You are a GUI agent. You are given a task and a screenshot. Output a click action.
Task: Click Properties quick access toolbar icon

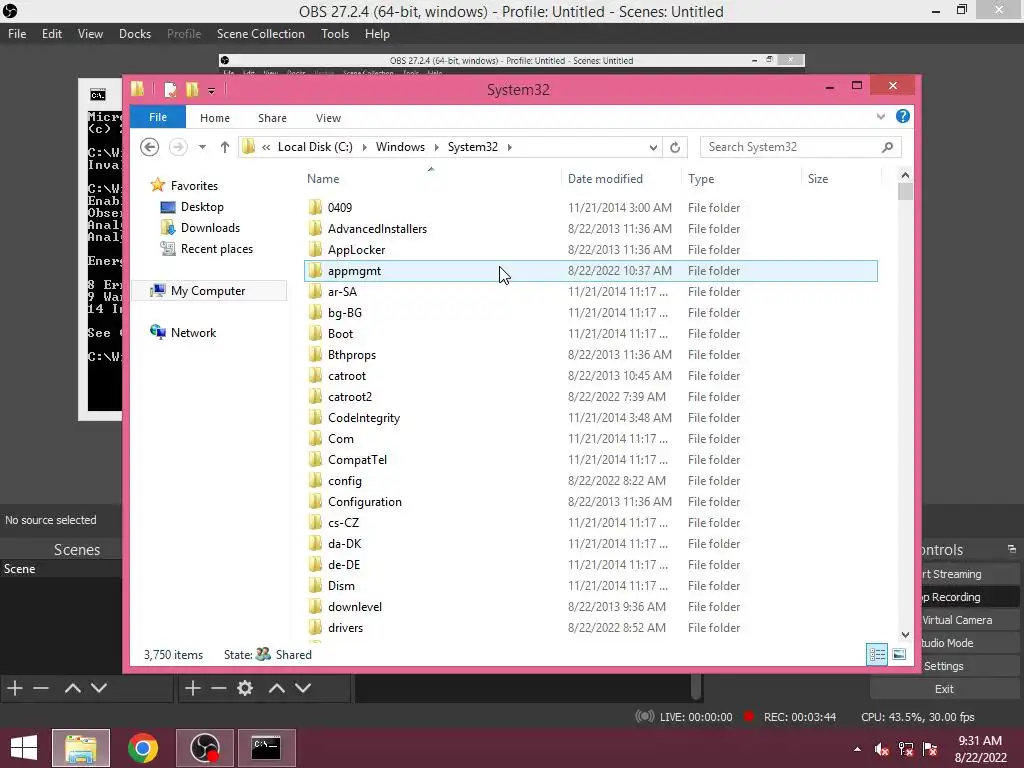170,89
